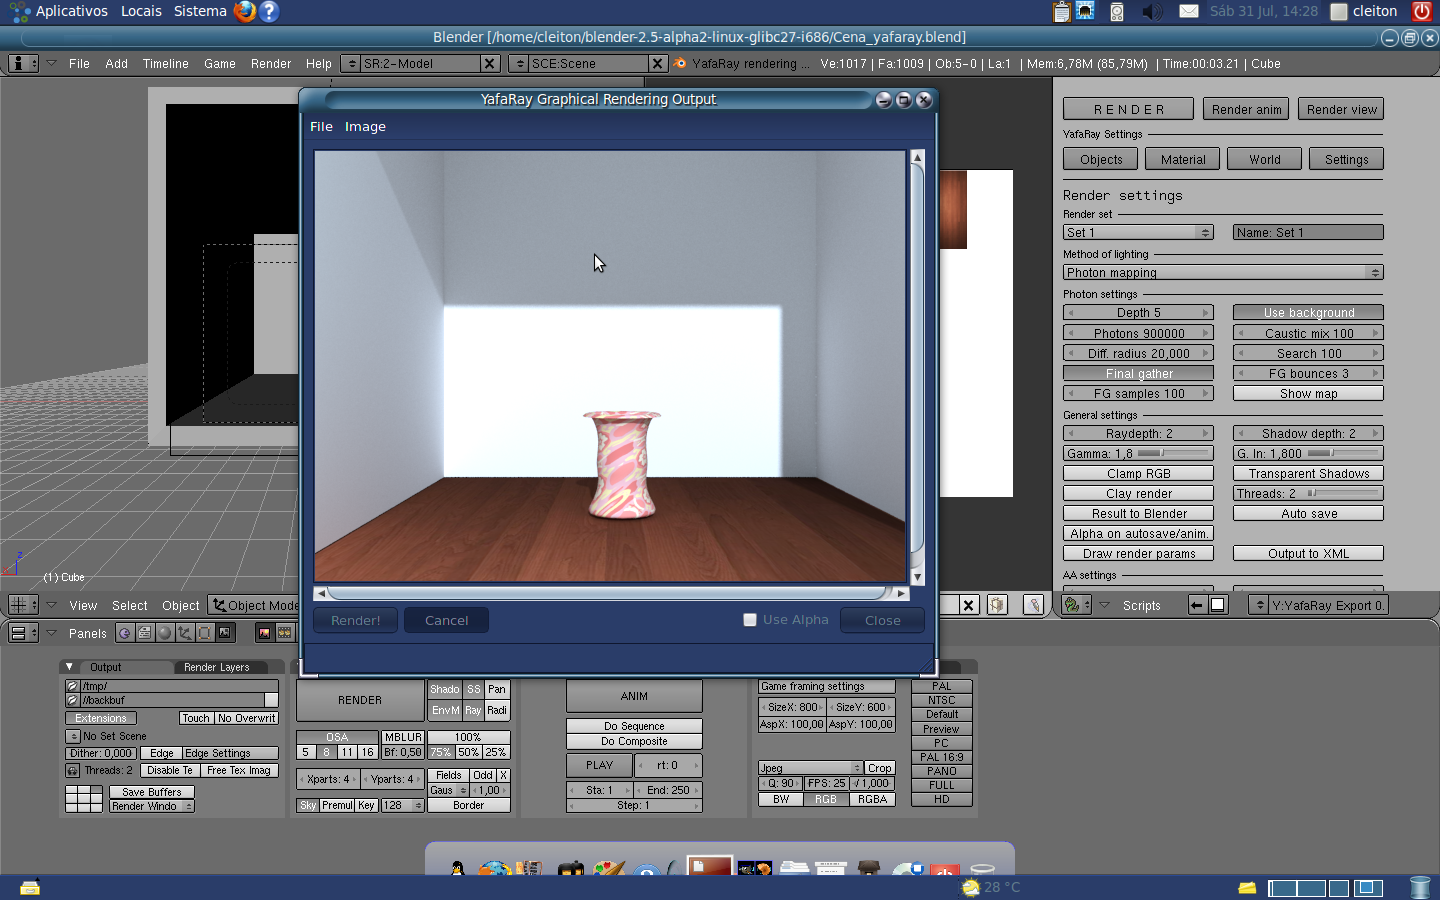This screenshot has width=1440, height=900.
Task: Adjust the Gamma 1,8 slider
Action: [x=1138, y=453]
